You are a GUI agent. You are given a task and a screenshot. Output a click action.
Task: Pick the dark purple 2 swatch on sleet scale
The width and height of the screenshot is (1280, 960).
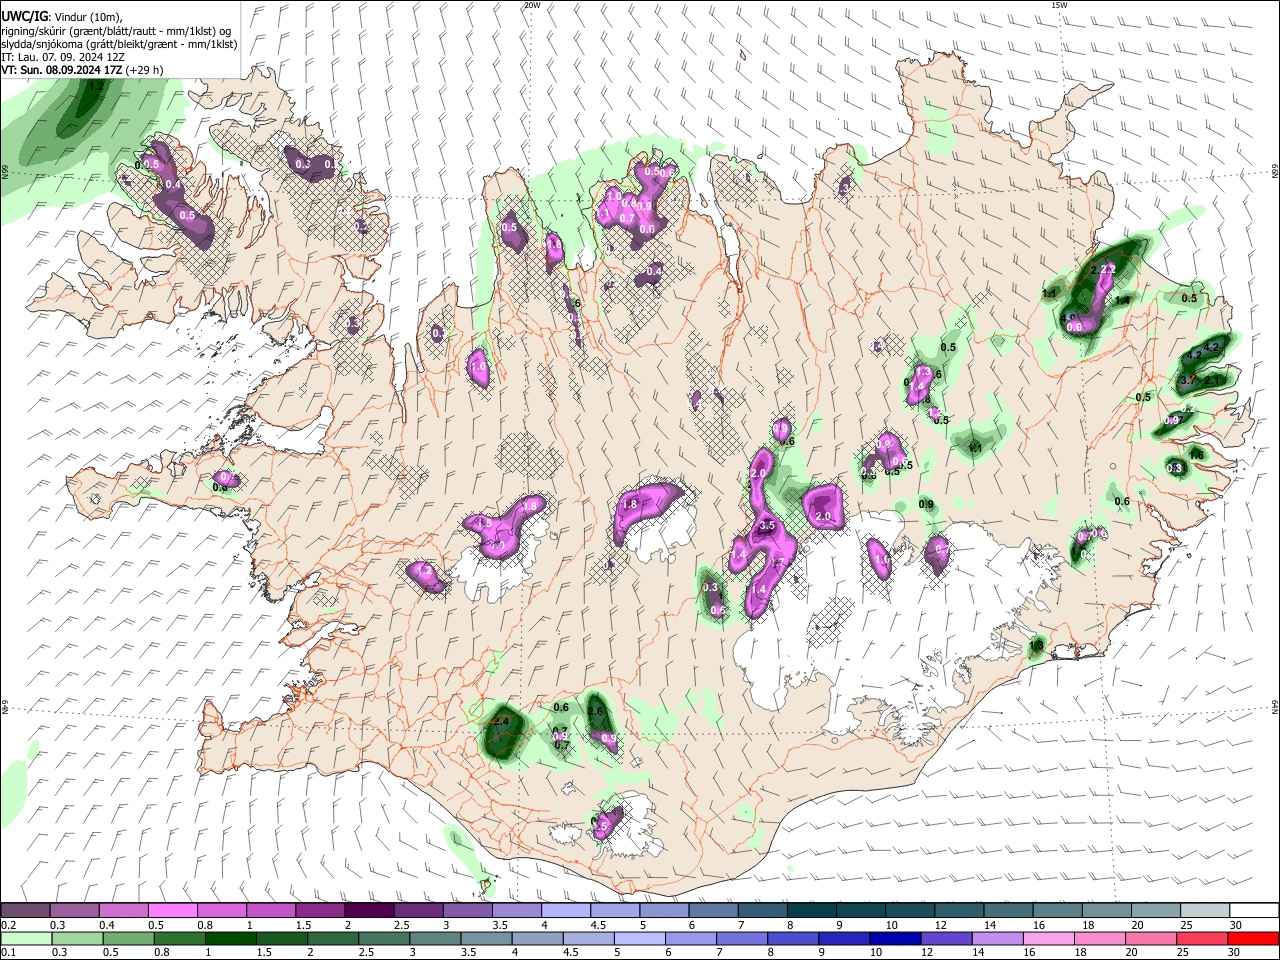pyautogui.click(x=369, y=911)
